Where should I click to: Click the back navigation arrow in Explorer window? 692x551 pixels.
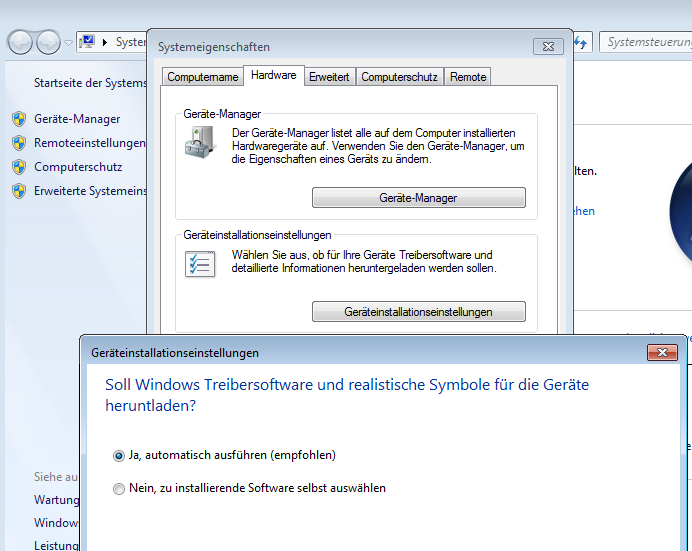[20, 43]
